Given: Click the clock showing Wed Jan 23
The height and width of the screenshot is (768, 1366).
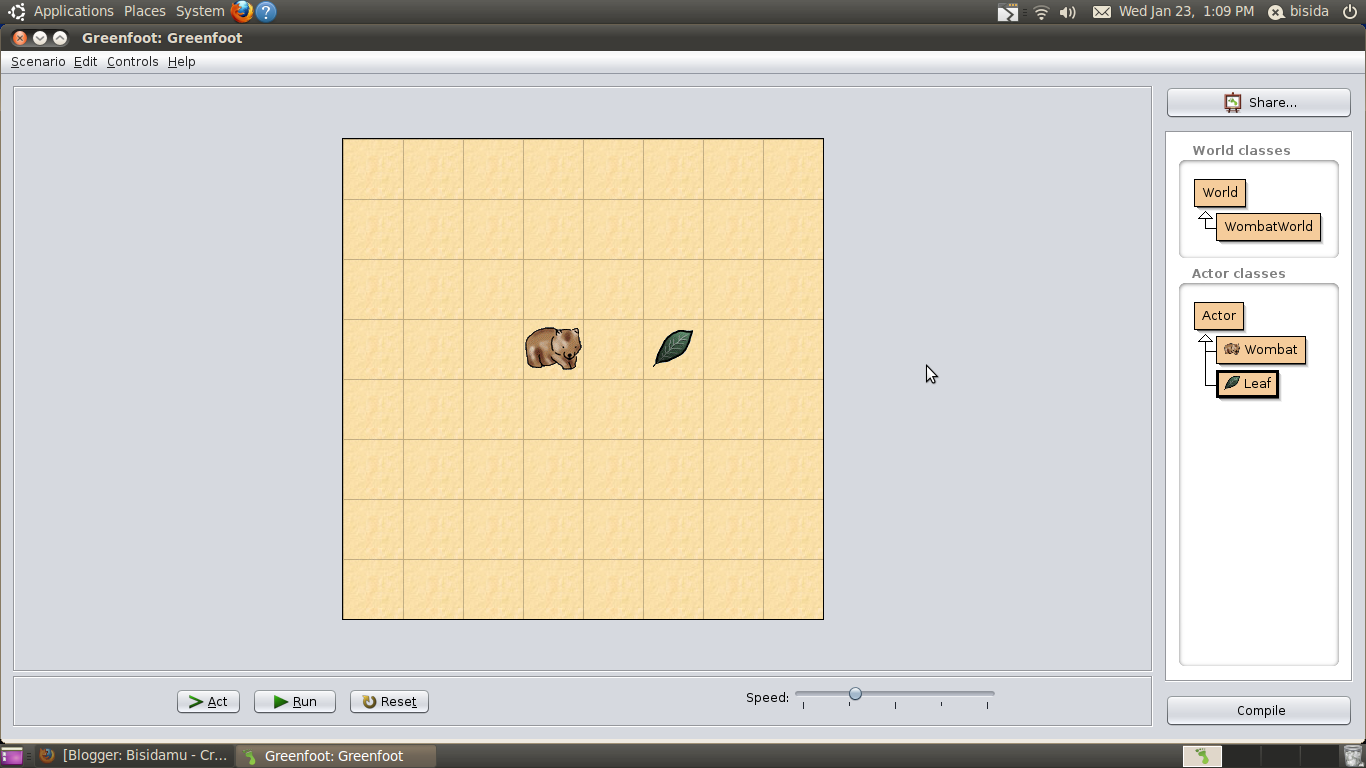Looking at the screenshot, I should [1186, 11].
